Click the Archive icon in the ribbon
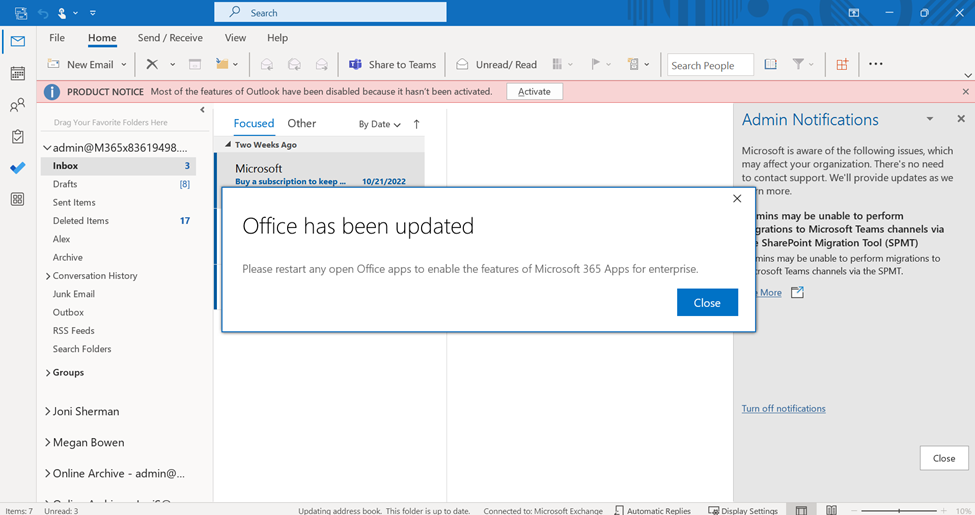The image size is (975, 515). 195,64
